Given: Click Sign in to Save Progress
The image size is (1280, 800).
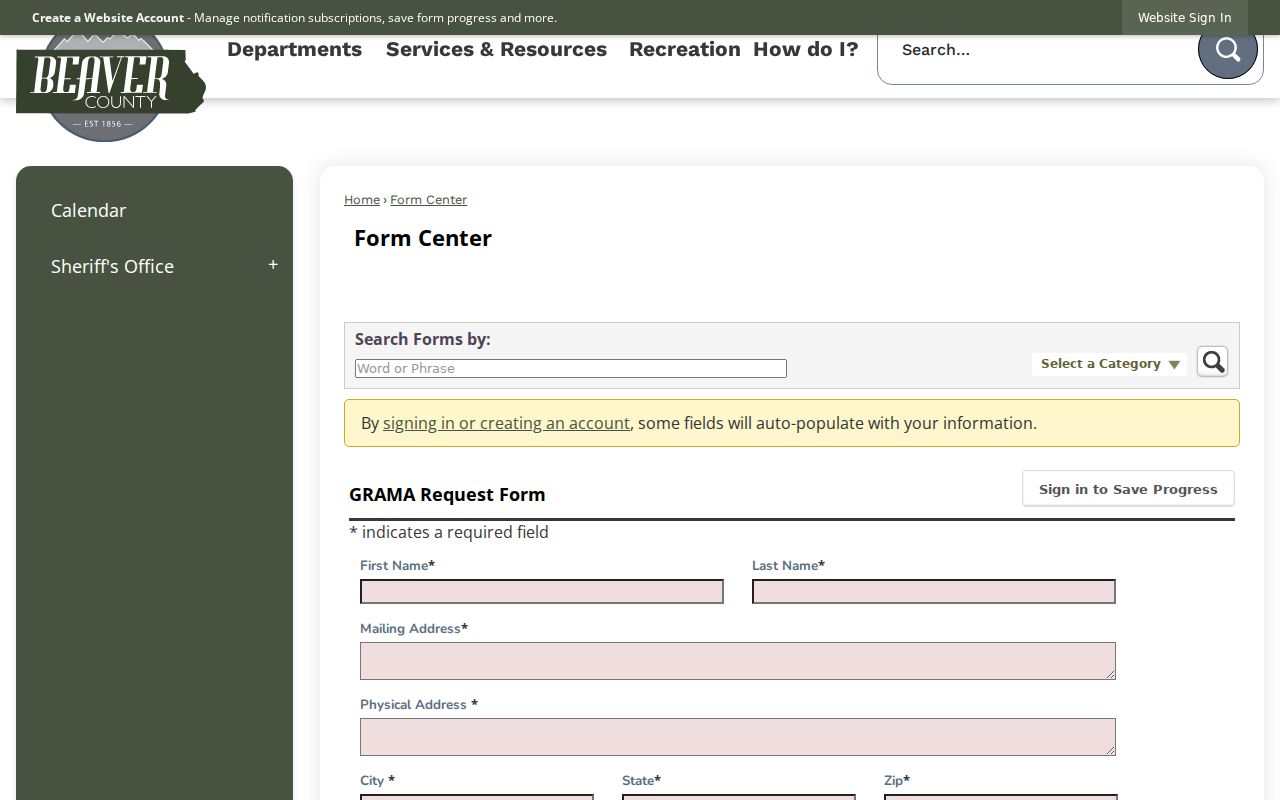Looking at the screenshot, I should 1128,489.
